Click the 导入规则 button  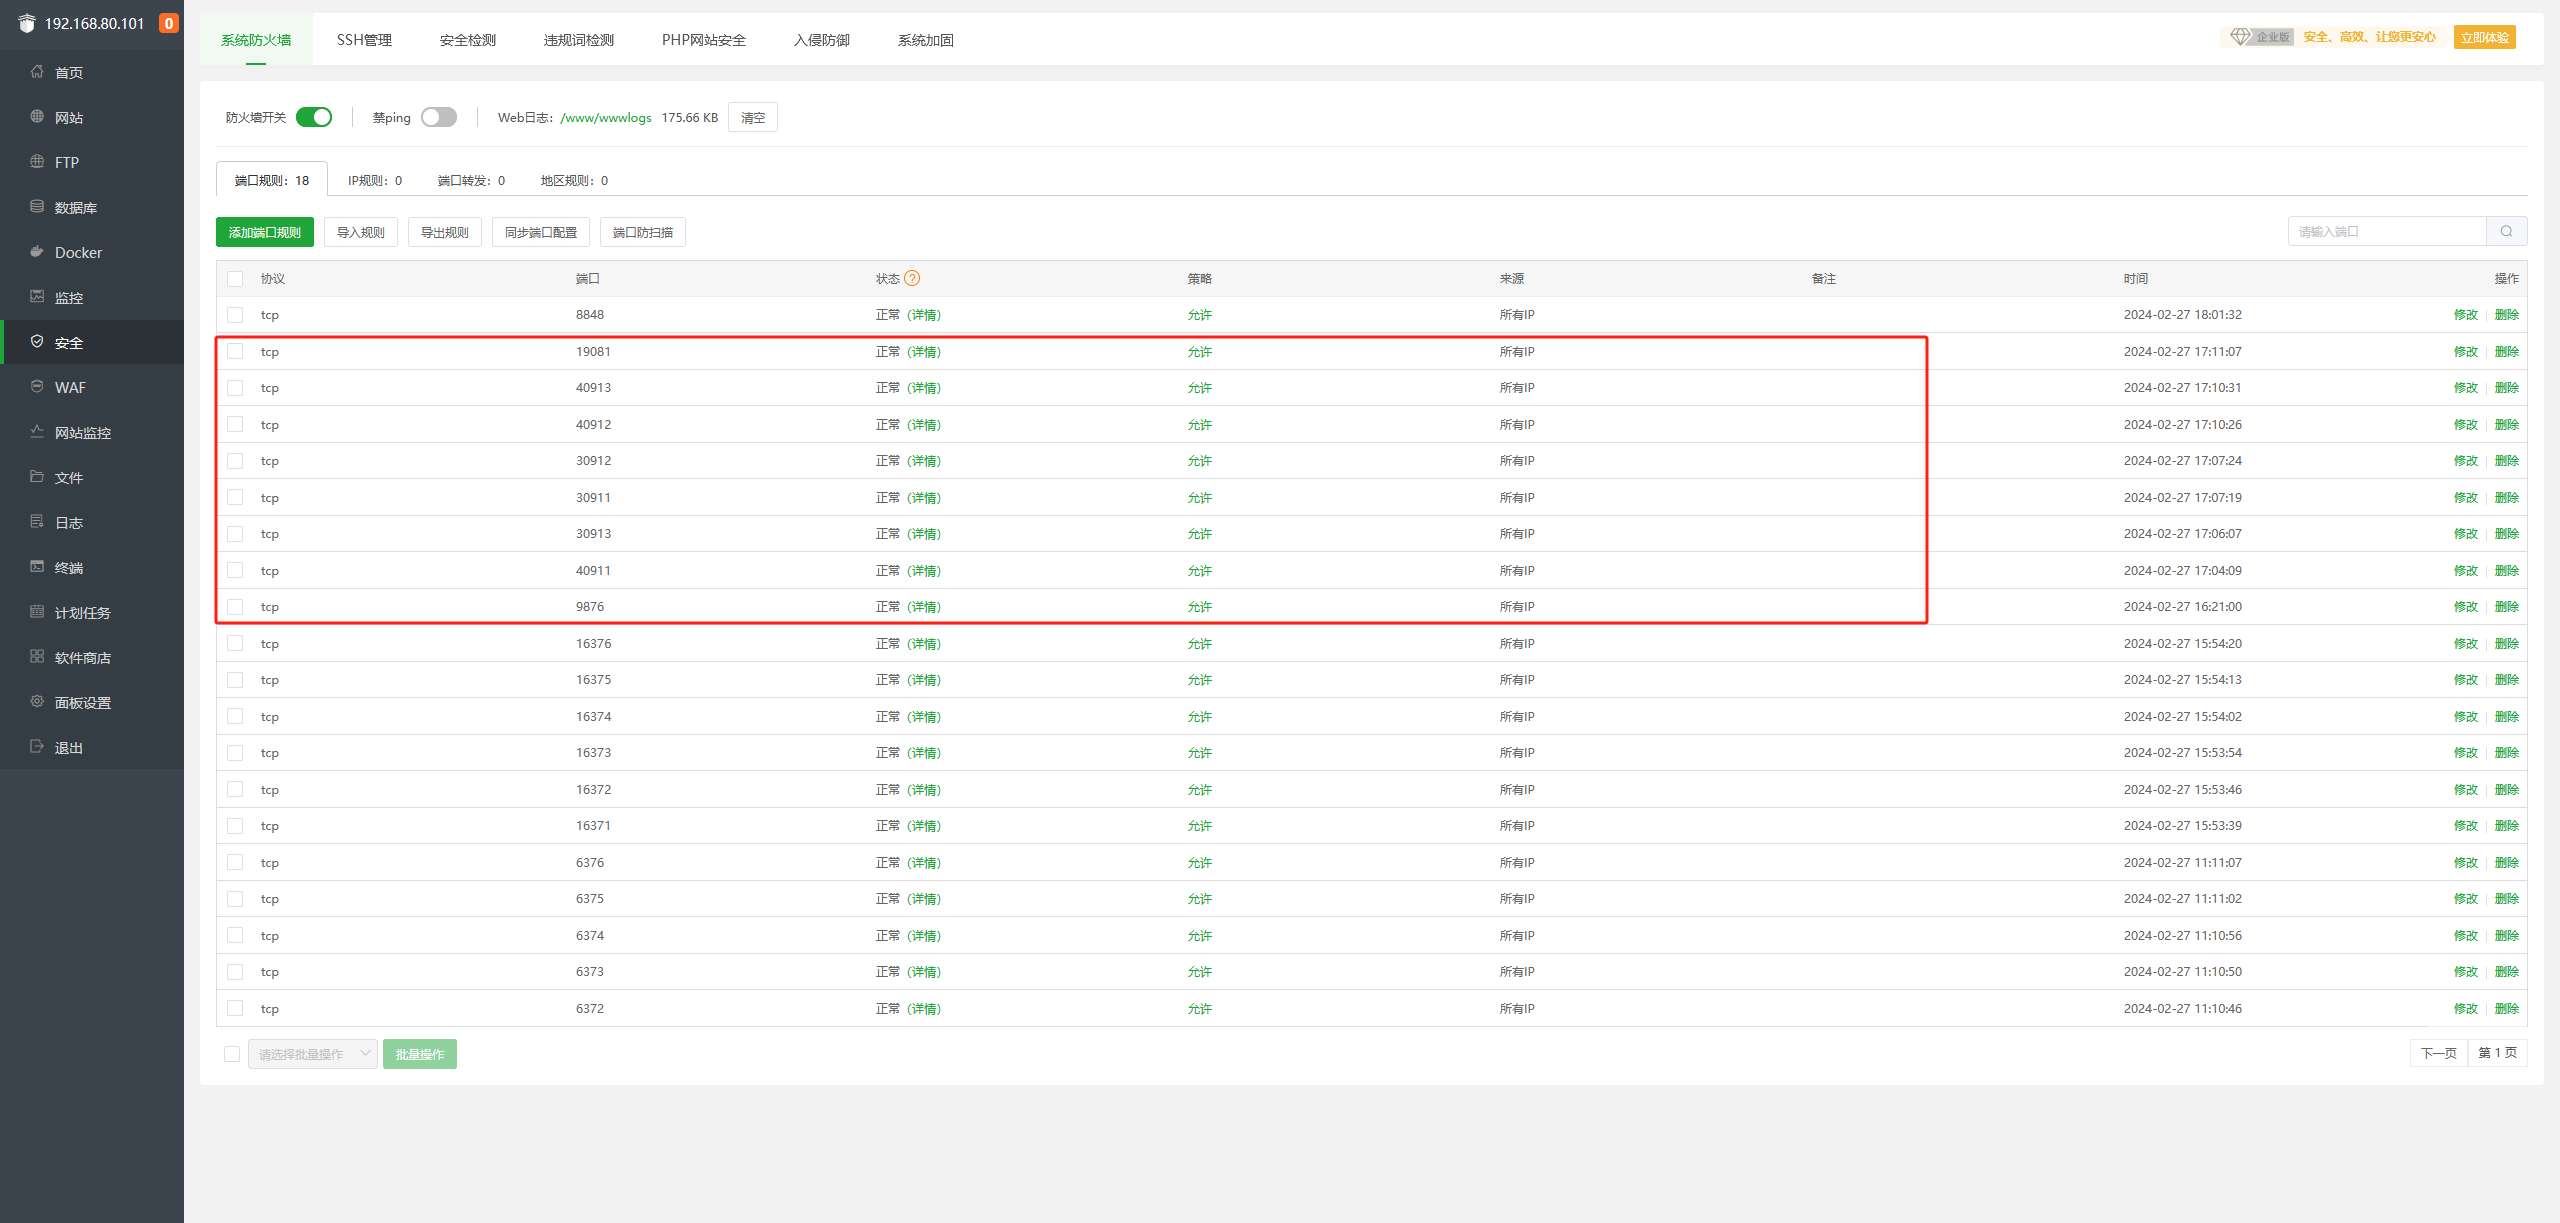(361, 232)
